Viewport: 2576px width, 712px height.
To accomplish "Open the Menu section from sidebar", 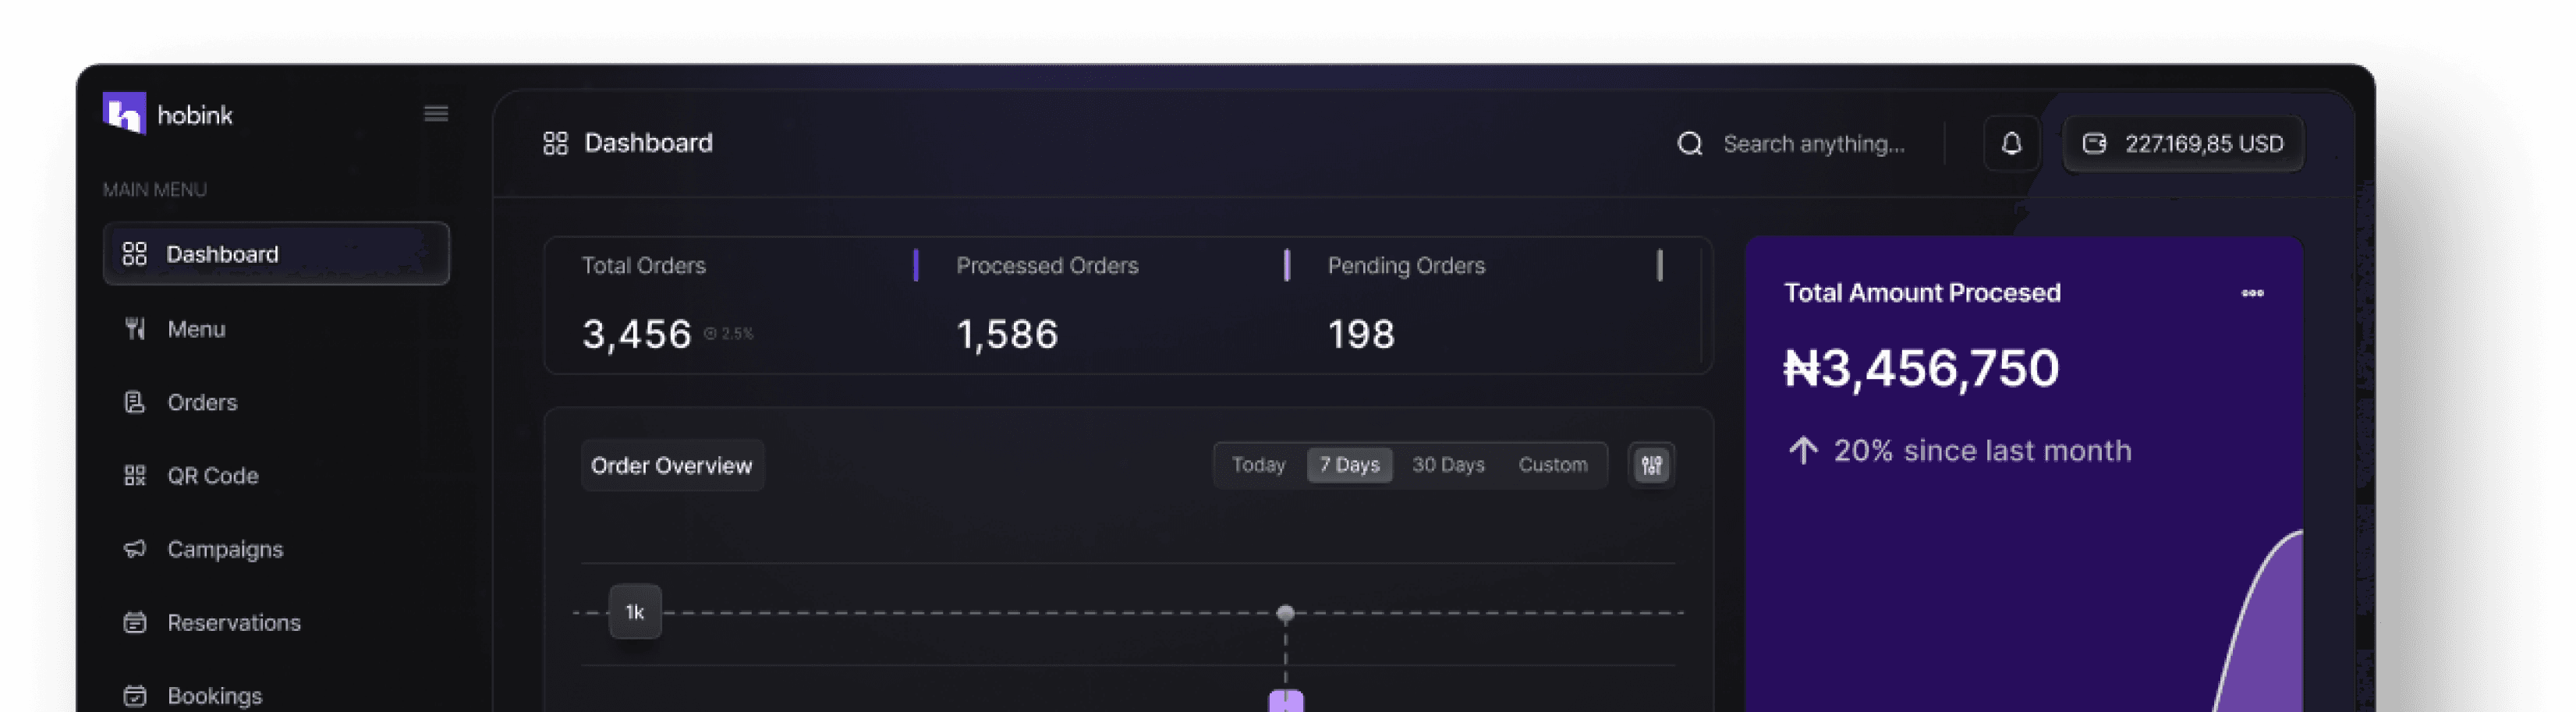I will (x=196, y=328).
